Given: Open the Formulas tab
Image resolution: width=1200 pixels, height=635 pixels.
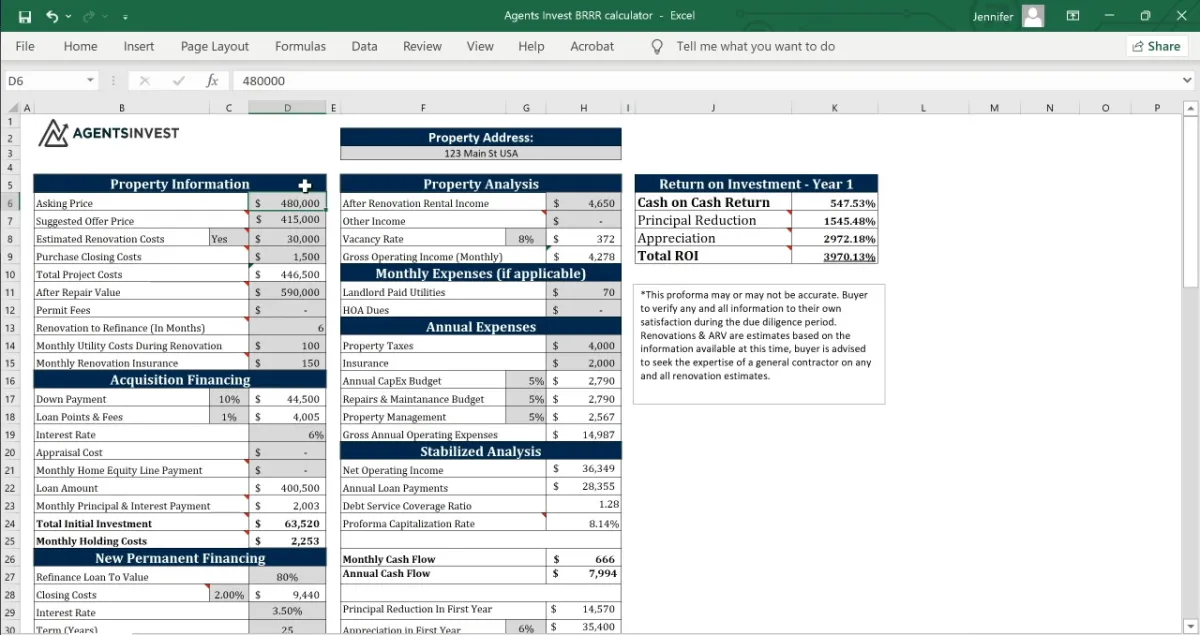Looking at the screenshot, I should [x=300, y=46].
